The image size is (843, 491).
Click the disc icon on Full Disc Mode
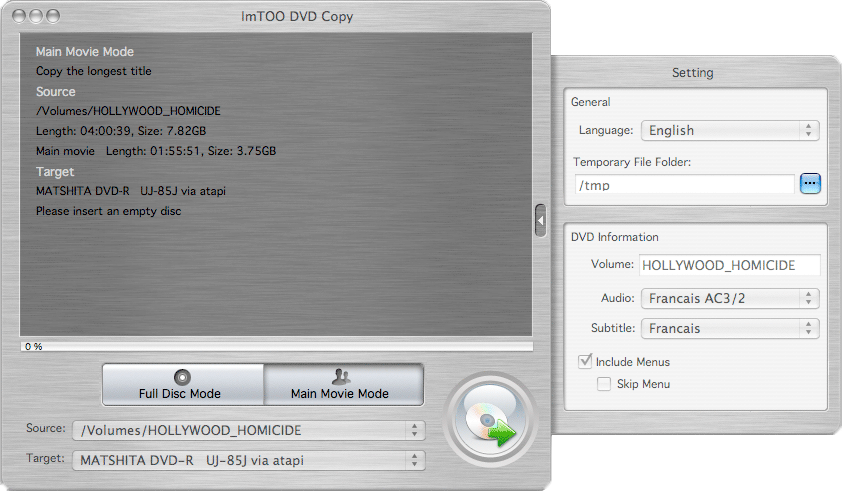pyautogui.click(x=182, y=378)
